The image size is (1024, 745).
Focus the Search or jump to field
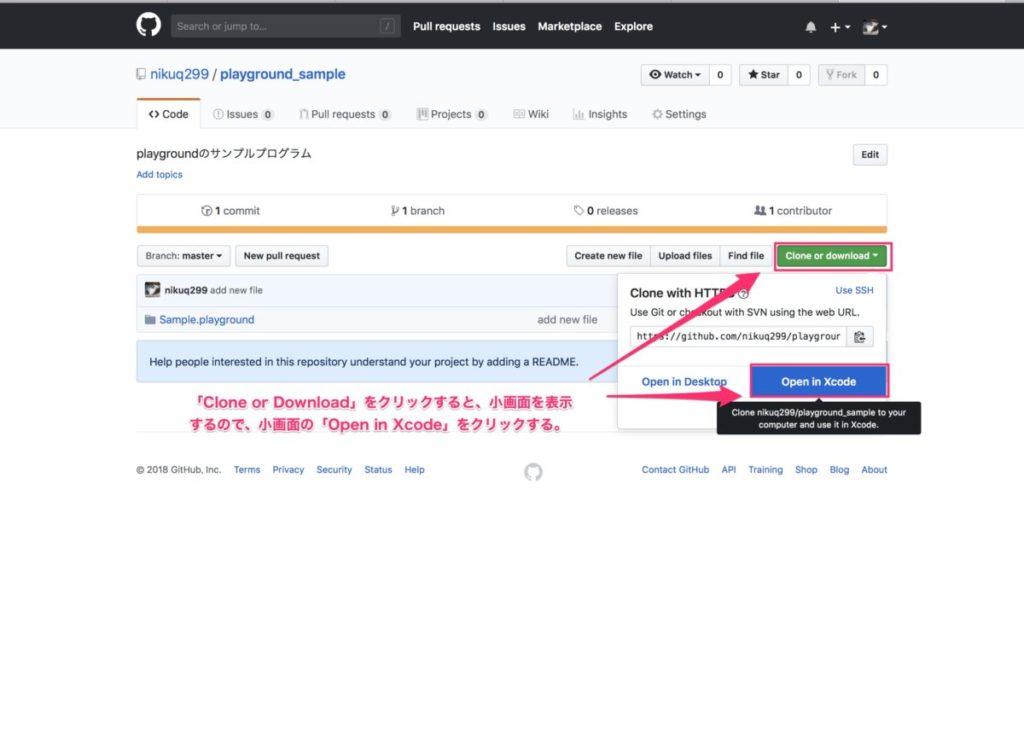click(285, 26)
